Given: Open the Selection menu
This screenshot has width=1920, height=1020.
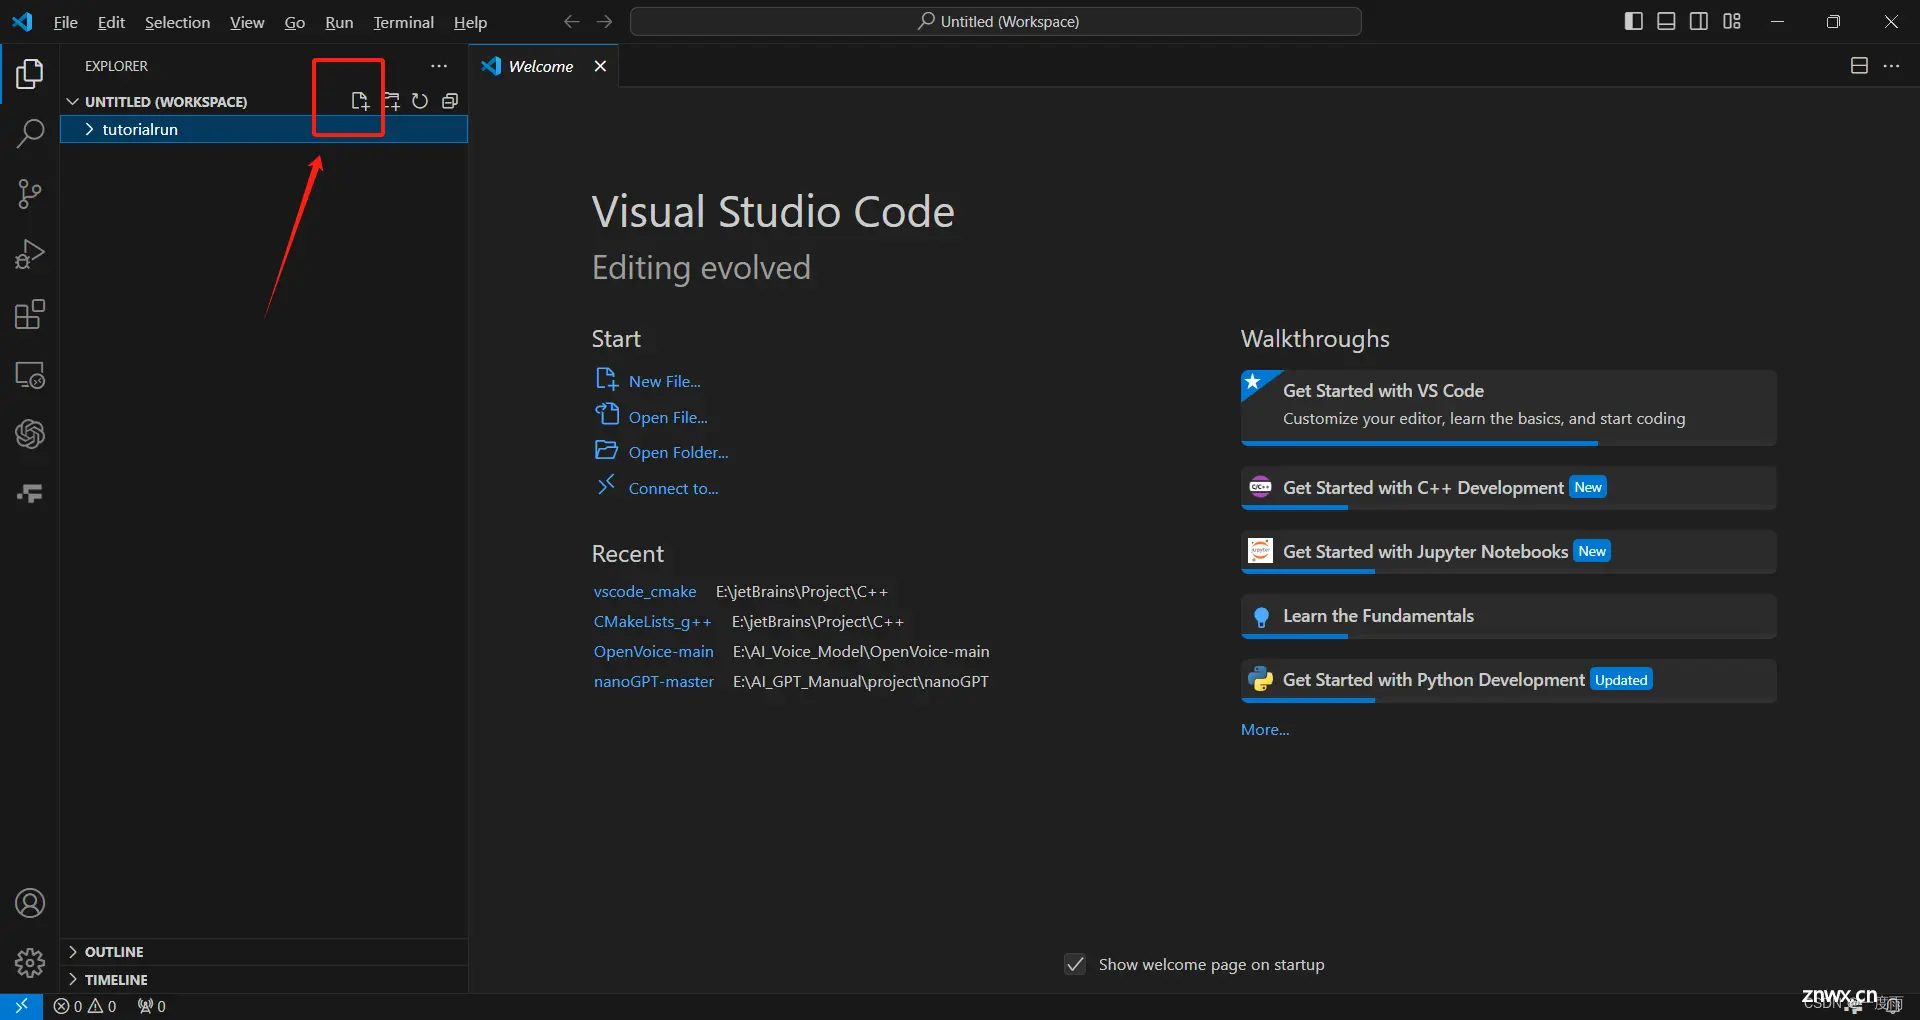Looking at the screenshot, I should coord(177,22).
